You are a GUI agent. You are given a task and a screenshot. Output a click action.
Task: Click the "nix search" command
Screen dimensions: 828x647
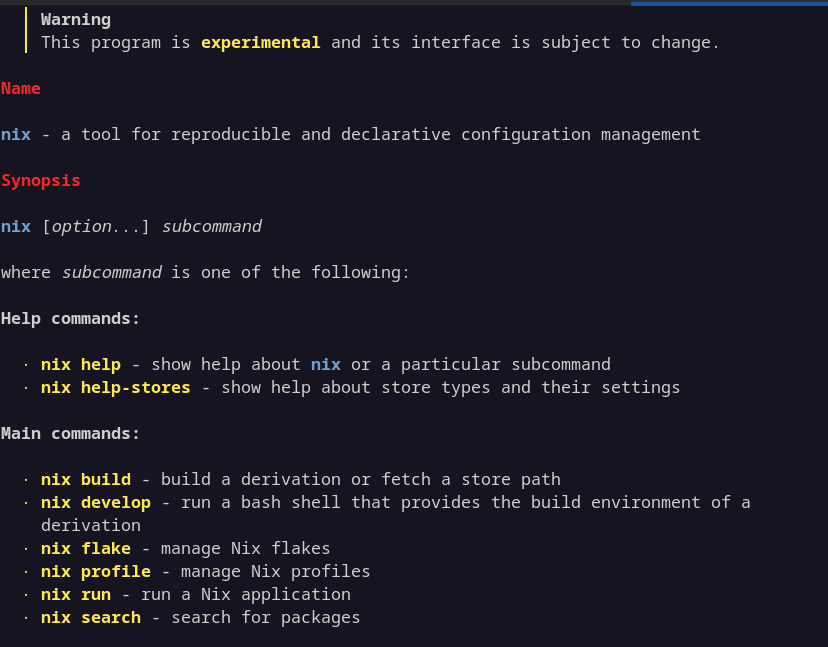tap(90, 618)
